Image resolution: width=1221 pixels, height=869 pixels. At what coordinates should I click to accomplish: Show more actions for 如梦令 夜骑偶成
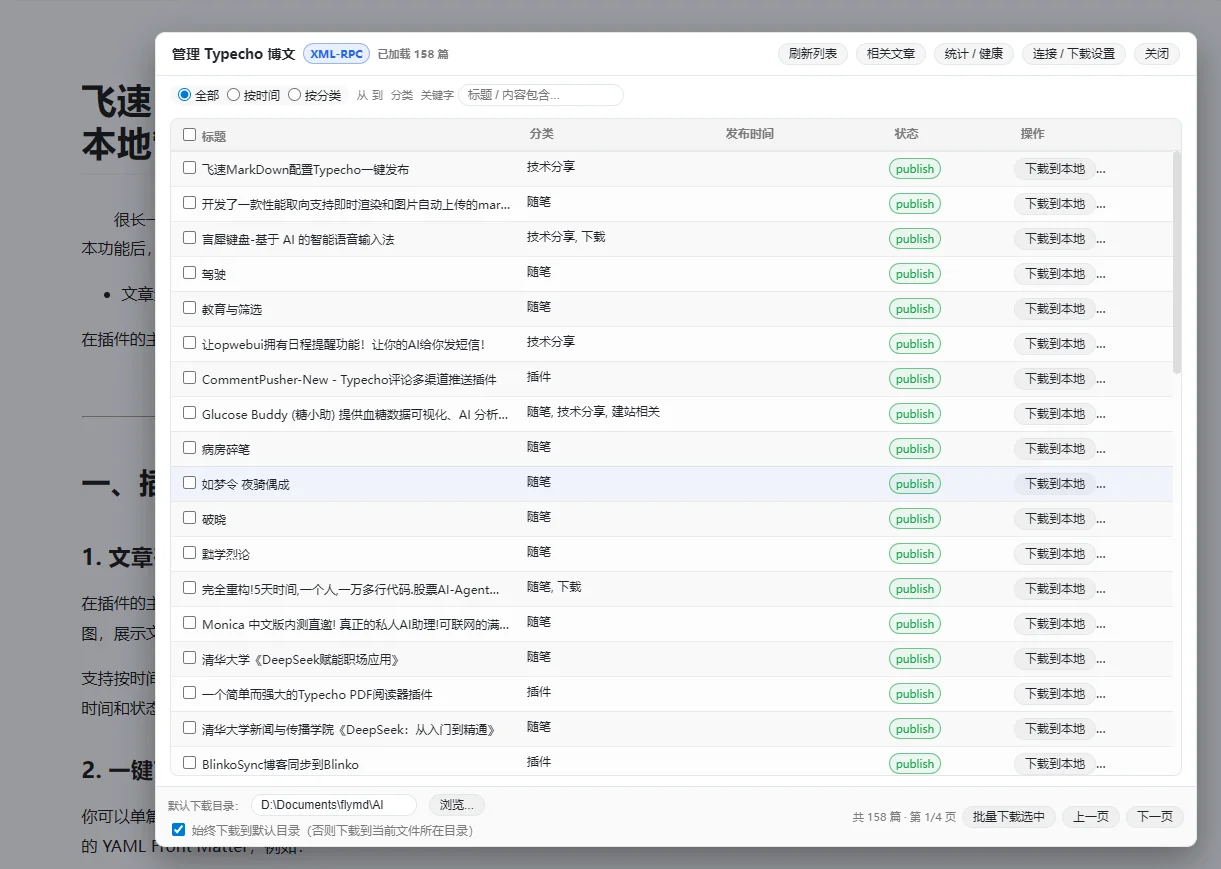tap(1101, 484)
